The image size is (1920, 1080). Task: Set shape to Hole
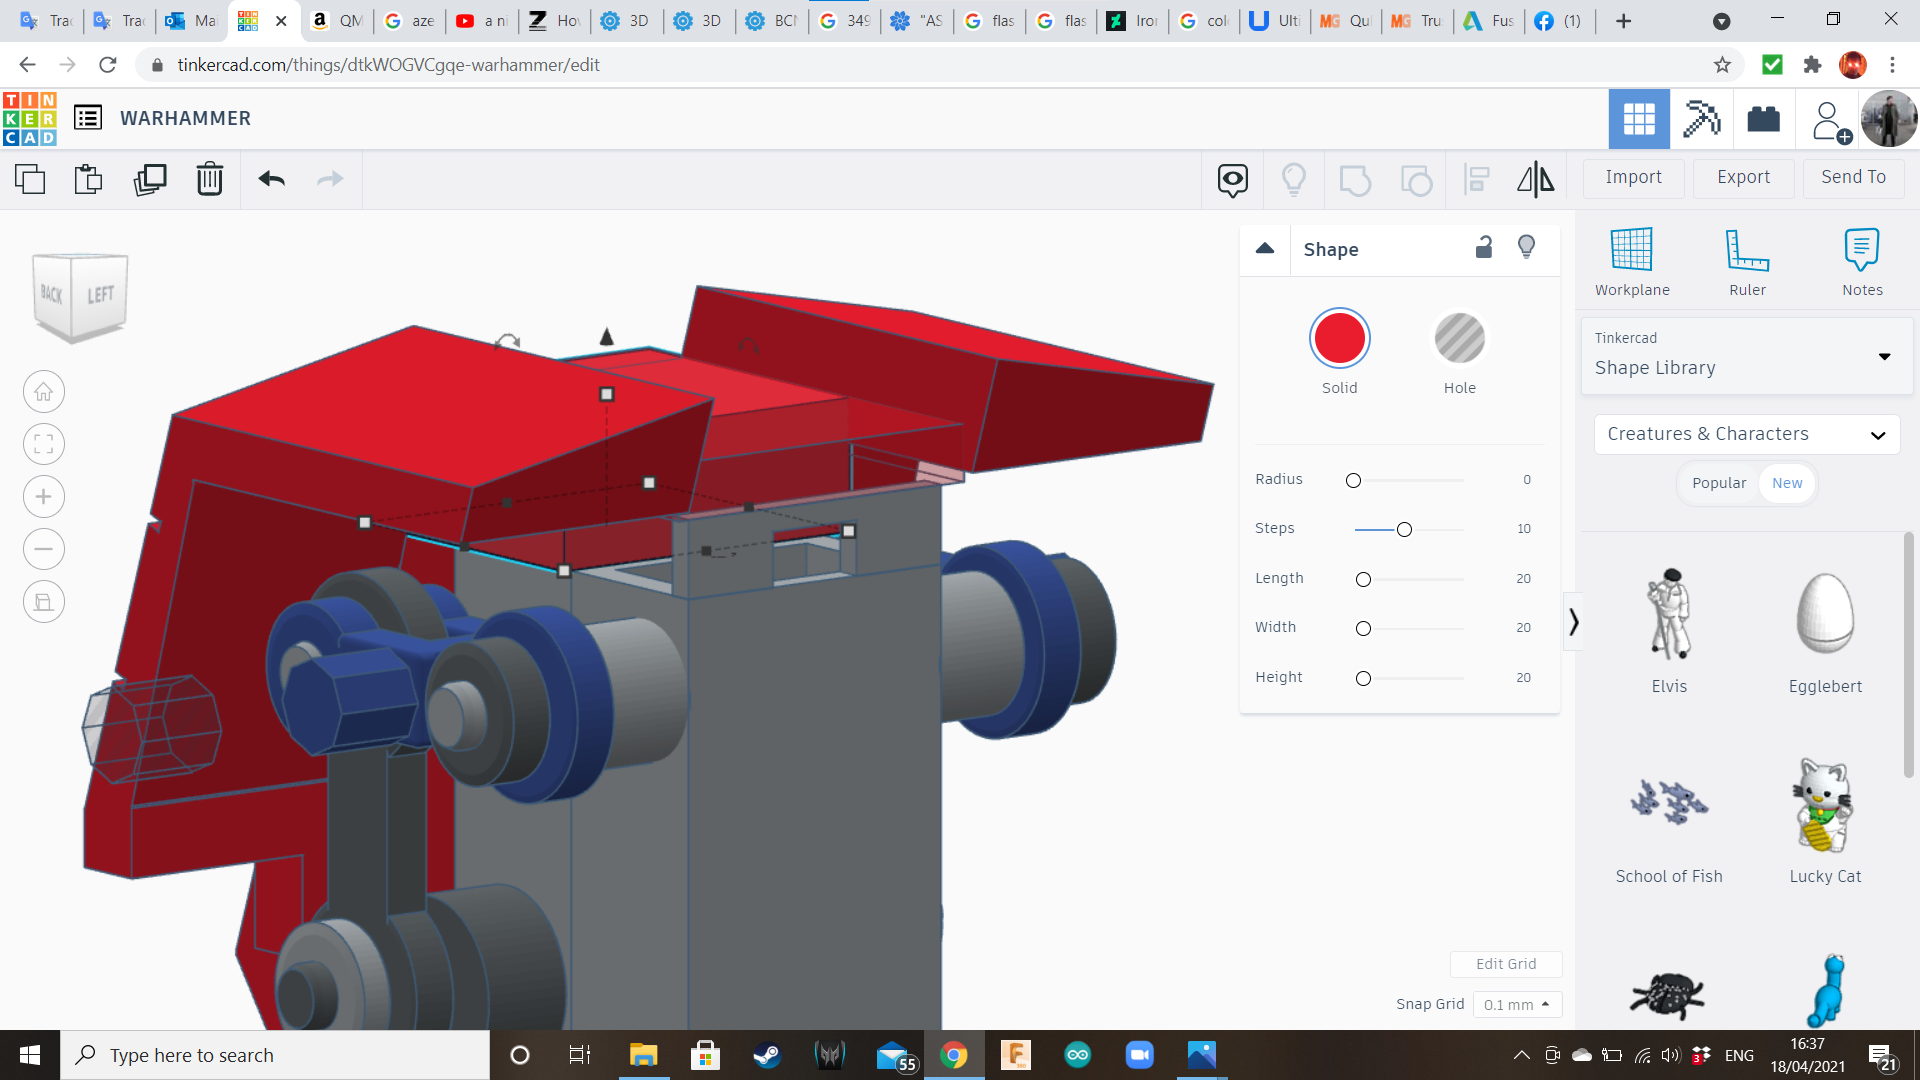click(1459, 340)
